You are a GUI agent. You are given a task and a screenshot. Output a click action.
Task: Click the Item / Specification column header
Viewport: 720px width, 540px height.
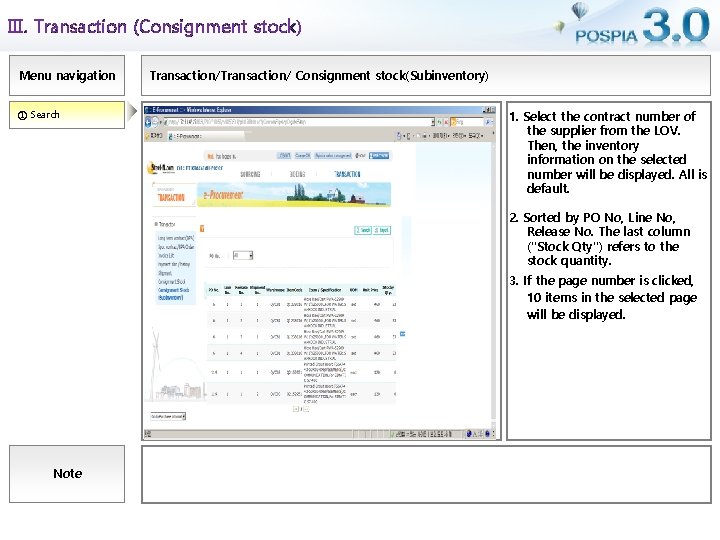tap(325, 290)
